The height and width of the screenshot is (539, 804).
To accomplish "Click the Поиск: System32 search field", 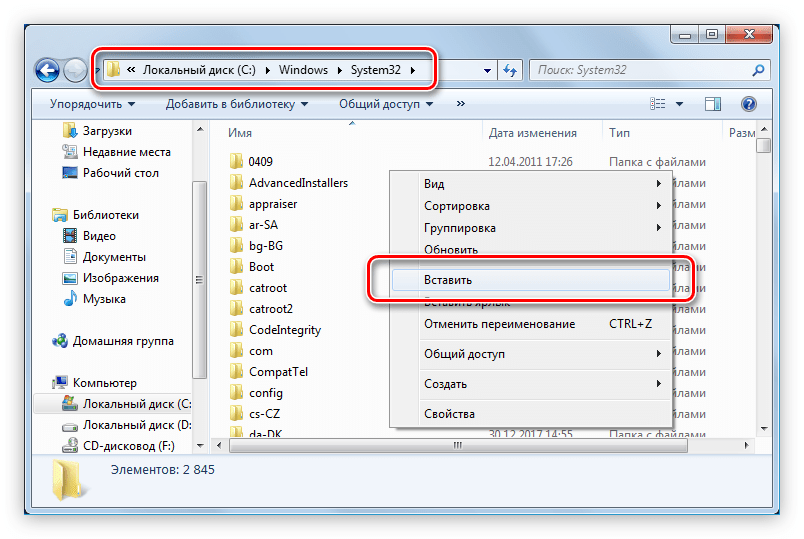I will (x=640, y=70).
